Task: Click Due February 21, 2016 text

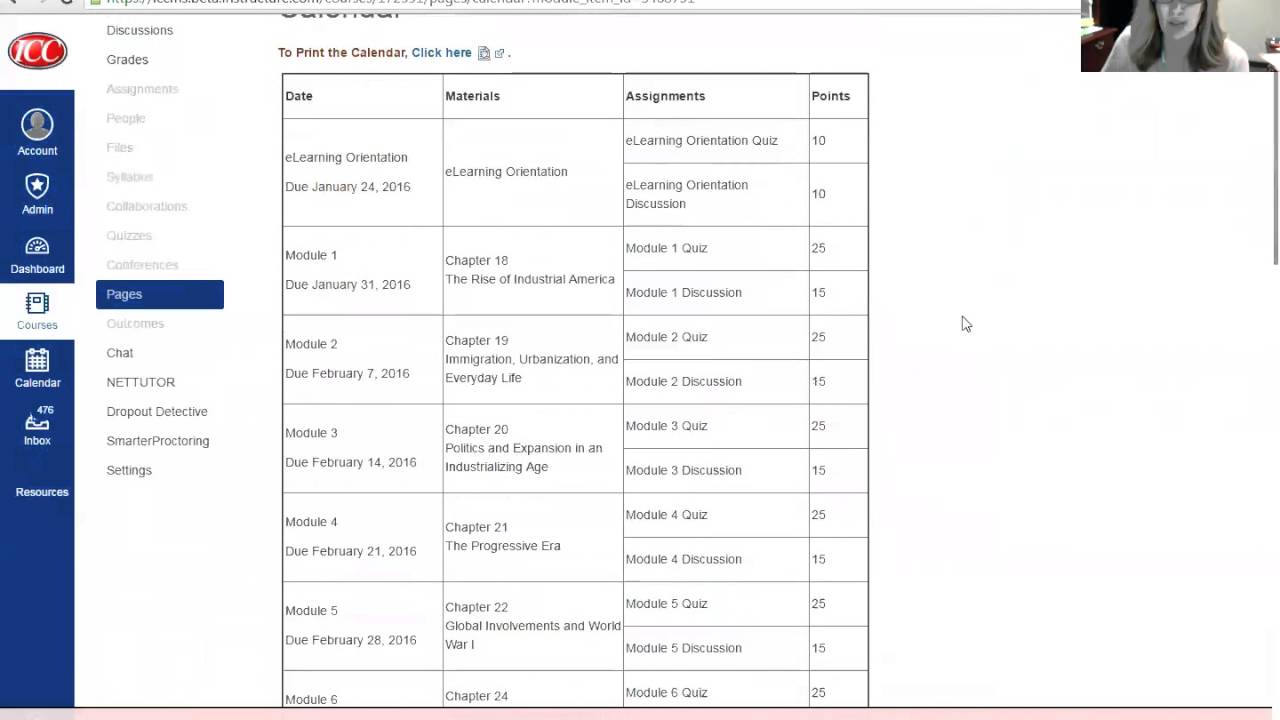Action: click(x=350, y=552)
